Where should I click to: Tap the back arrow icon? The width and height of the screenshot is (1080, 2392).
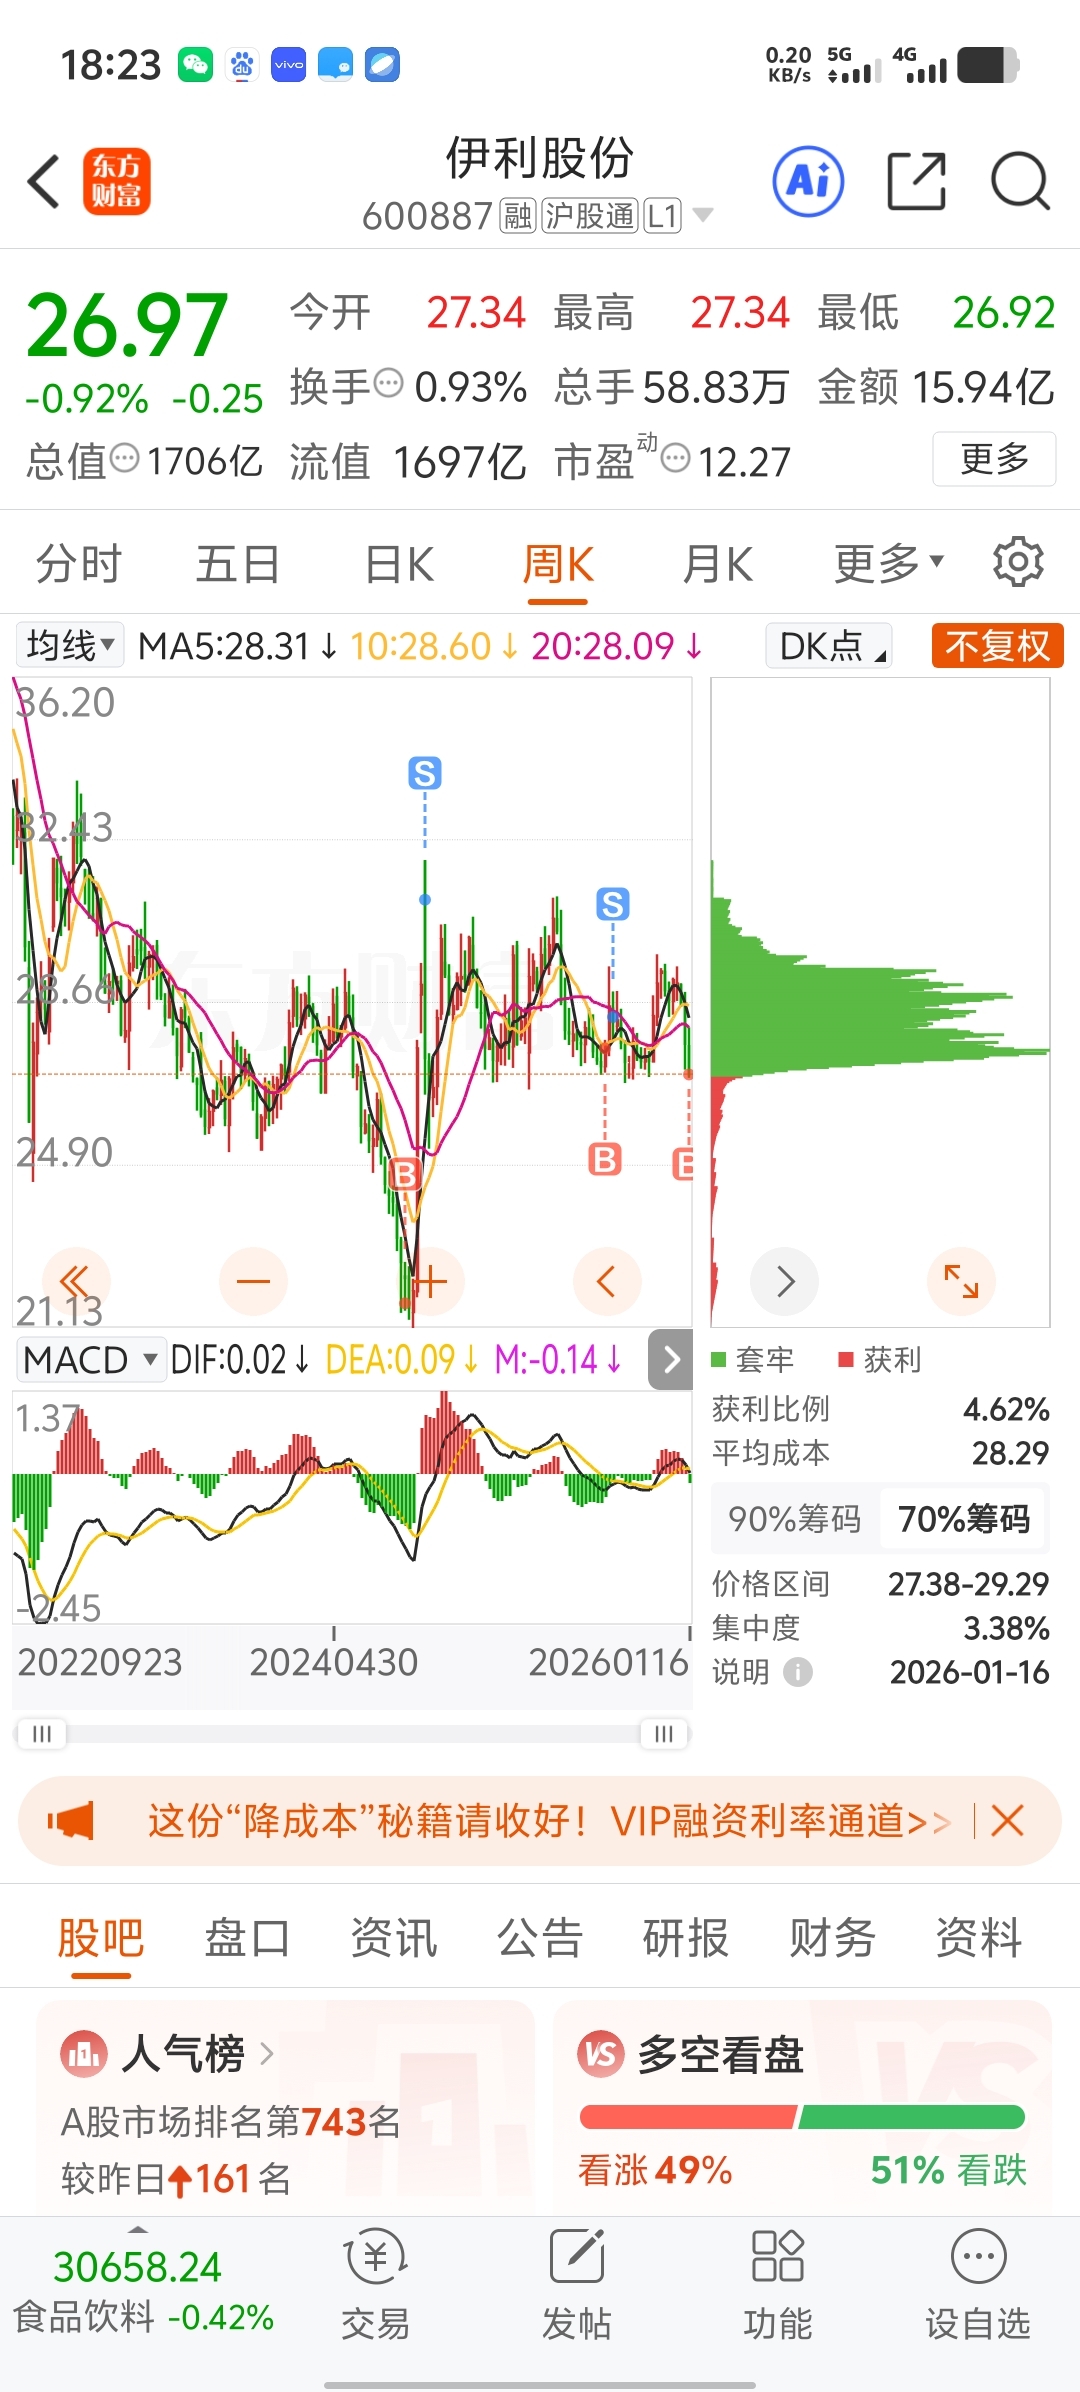pos(44,182)
